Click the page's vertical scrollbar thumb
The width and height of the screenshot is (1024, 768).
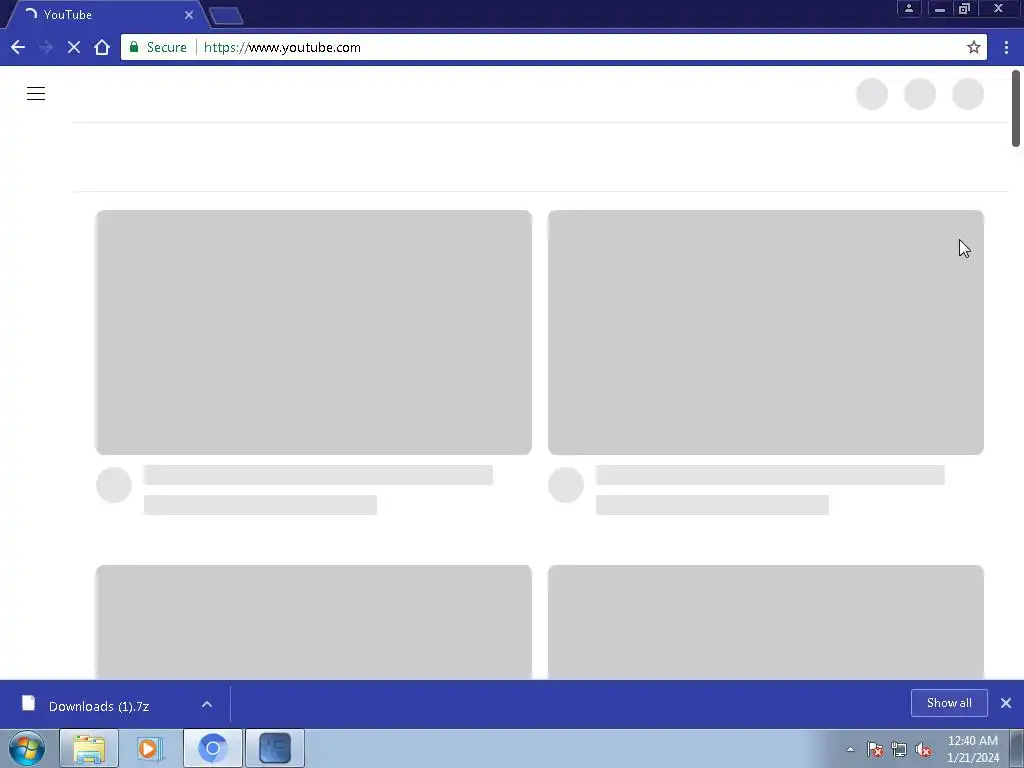1016,108
